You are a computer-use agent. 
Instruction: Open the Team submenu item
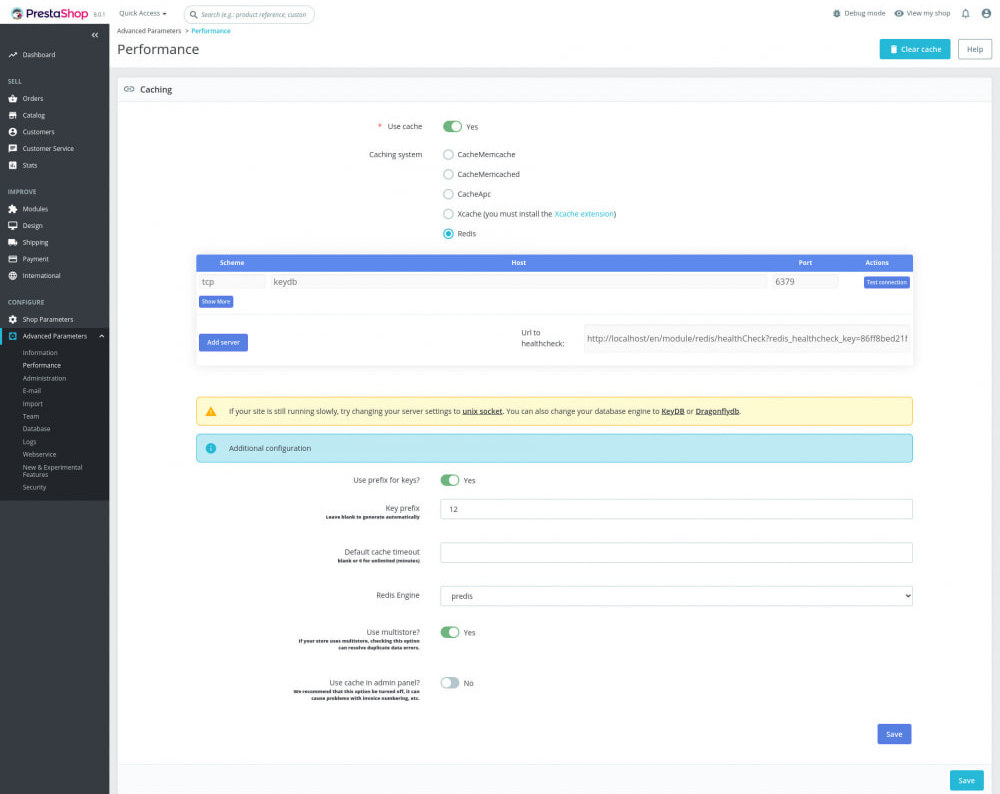pyautogui.click(x=31, y=416)
